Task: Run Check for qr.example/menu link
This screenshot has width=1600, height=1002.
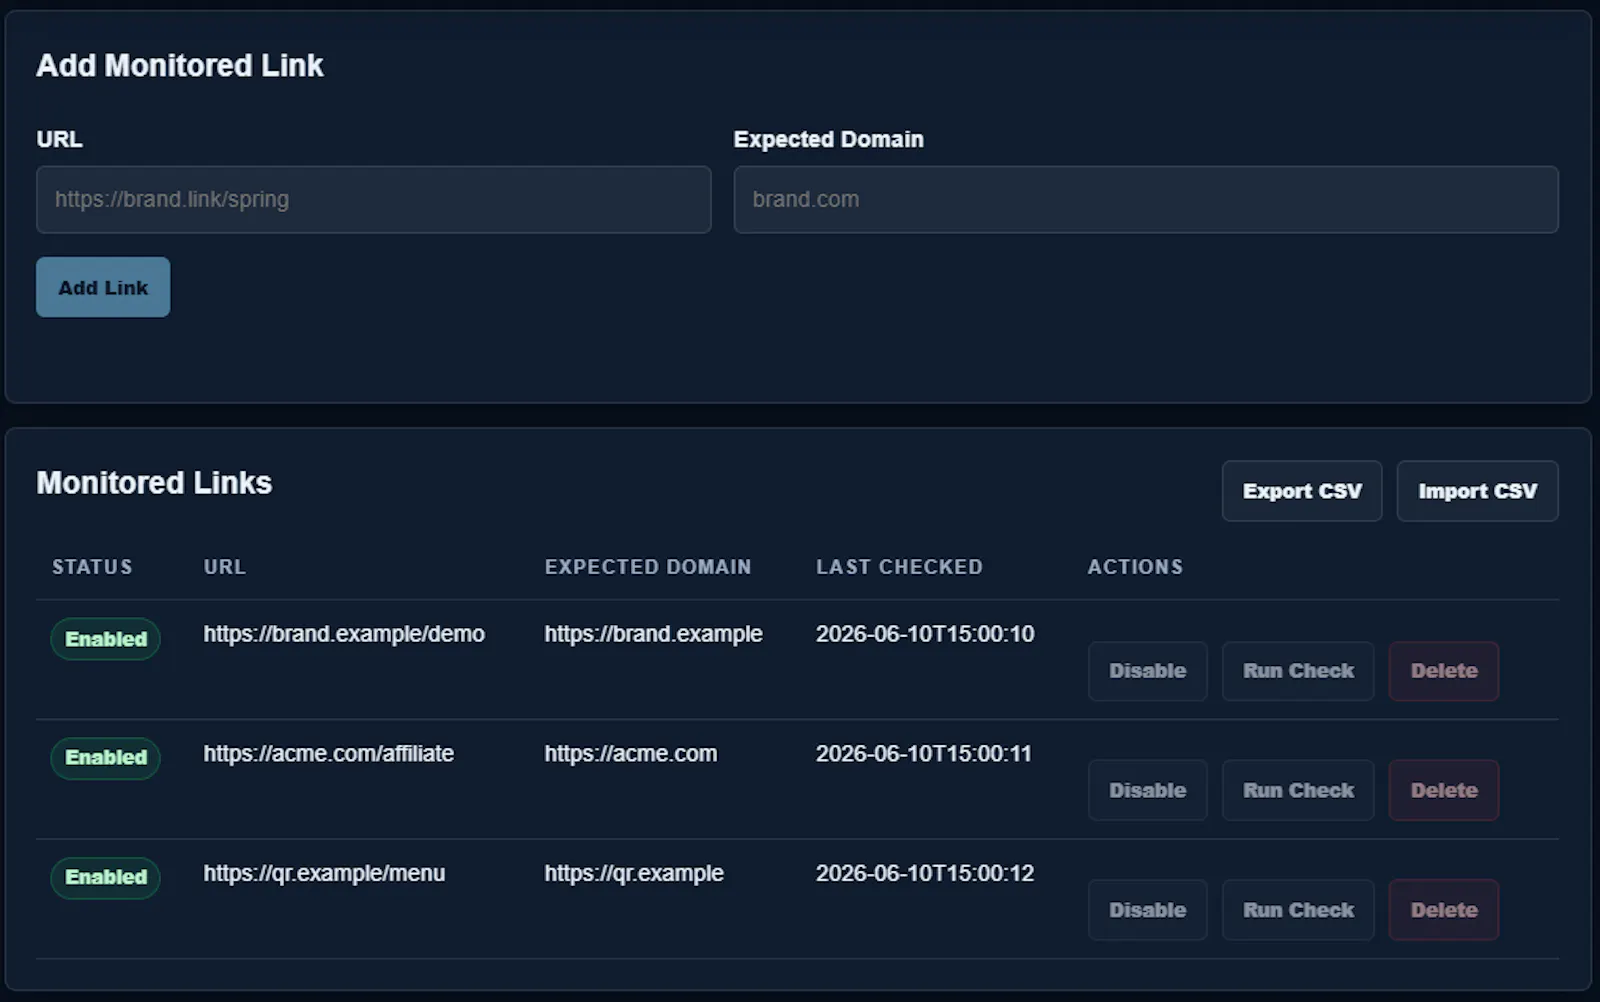Action: pos(1298,910)
